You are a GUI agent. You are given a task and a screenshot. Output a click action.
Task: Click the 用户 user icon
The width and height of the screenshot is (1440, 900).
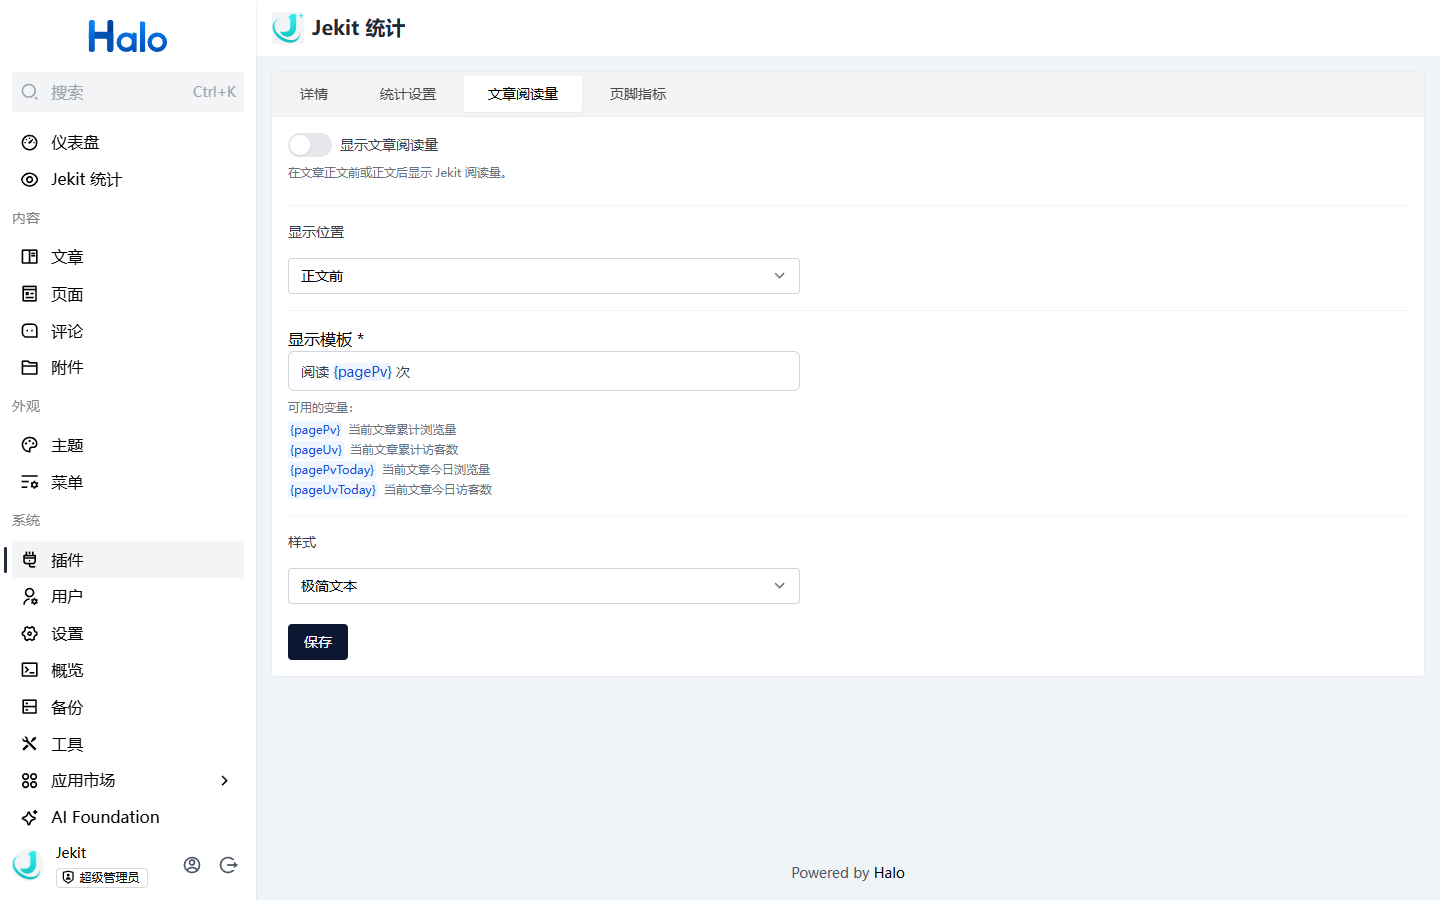click(x=30, y=597)
